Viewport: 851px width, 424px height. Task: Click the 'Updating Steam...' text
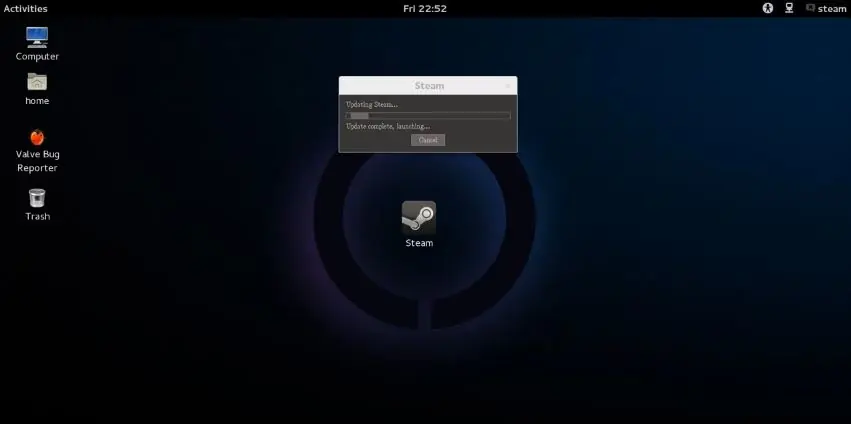372,104
